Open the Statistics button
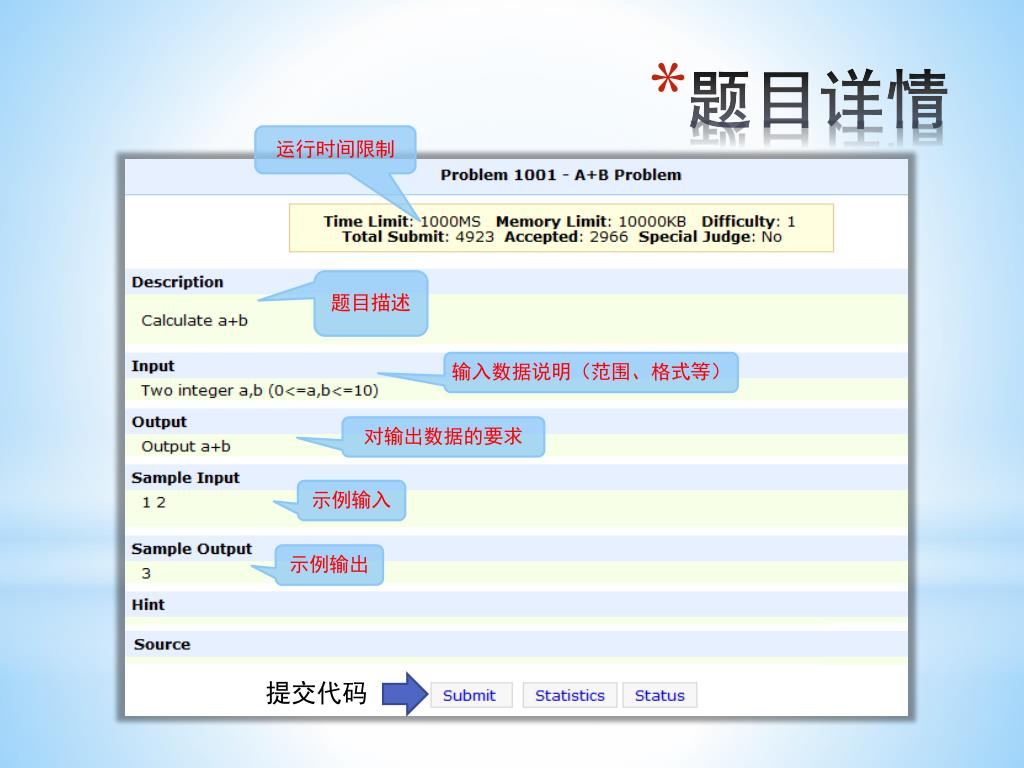This screenshot has height=768, width=1024. [x=569, y=696]
